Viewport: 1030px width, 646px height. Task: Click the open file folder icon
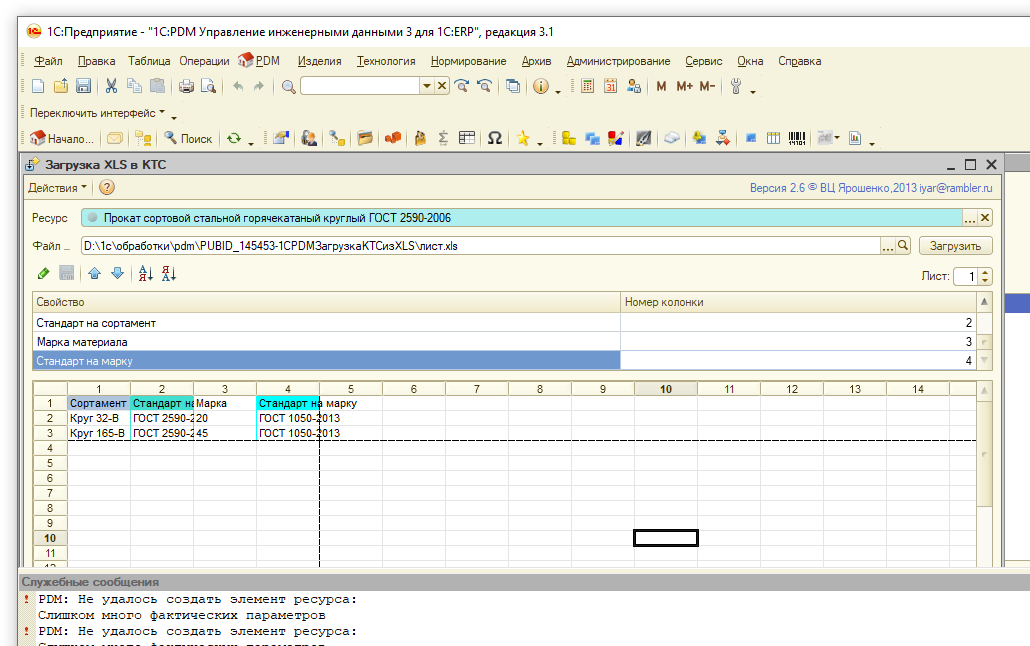(x=60, y=86)
